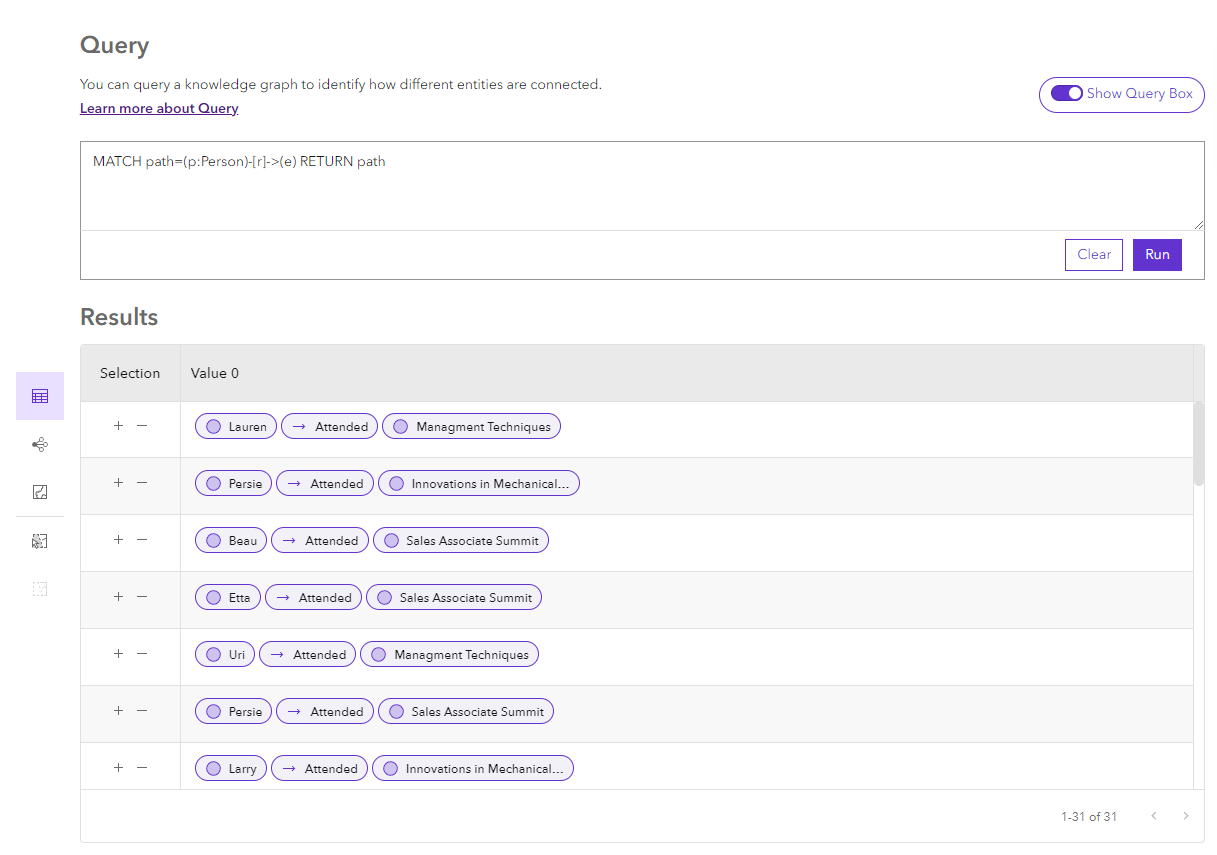Click the results table vertical scrollbar
Viewport: 1217px width, 855px height.
click(x=1198, y=443)
